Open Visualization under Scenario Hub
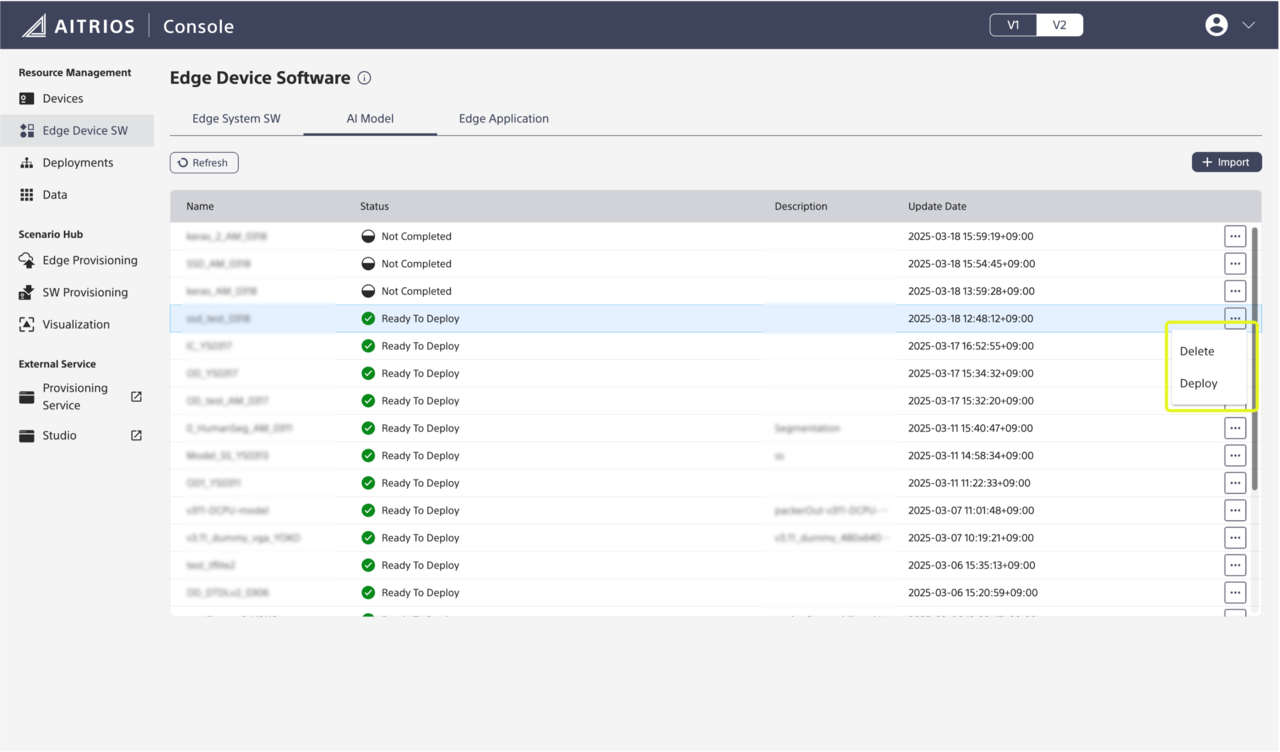 click(75, 324)
